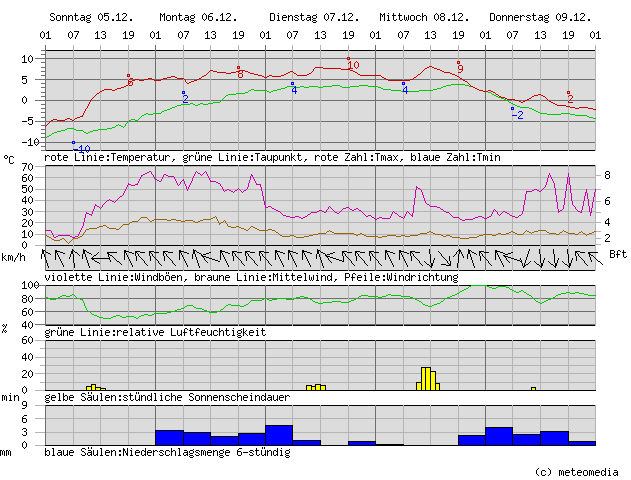Click the blue Tmin value '2' on Monday
The width and height of the screenshot is (631, 480).
[185, 99]
